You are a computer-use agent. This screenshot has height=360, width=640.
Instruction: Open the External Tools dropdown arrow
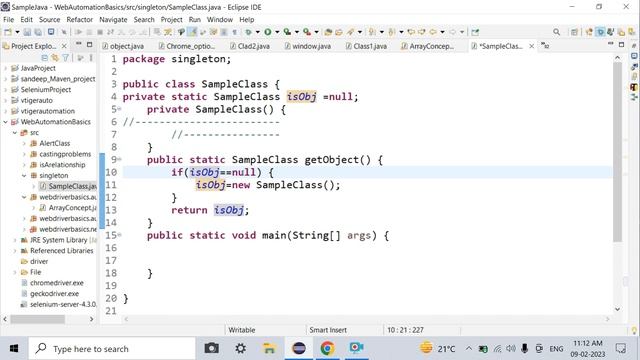(316, 32)
